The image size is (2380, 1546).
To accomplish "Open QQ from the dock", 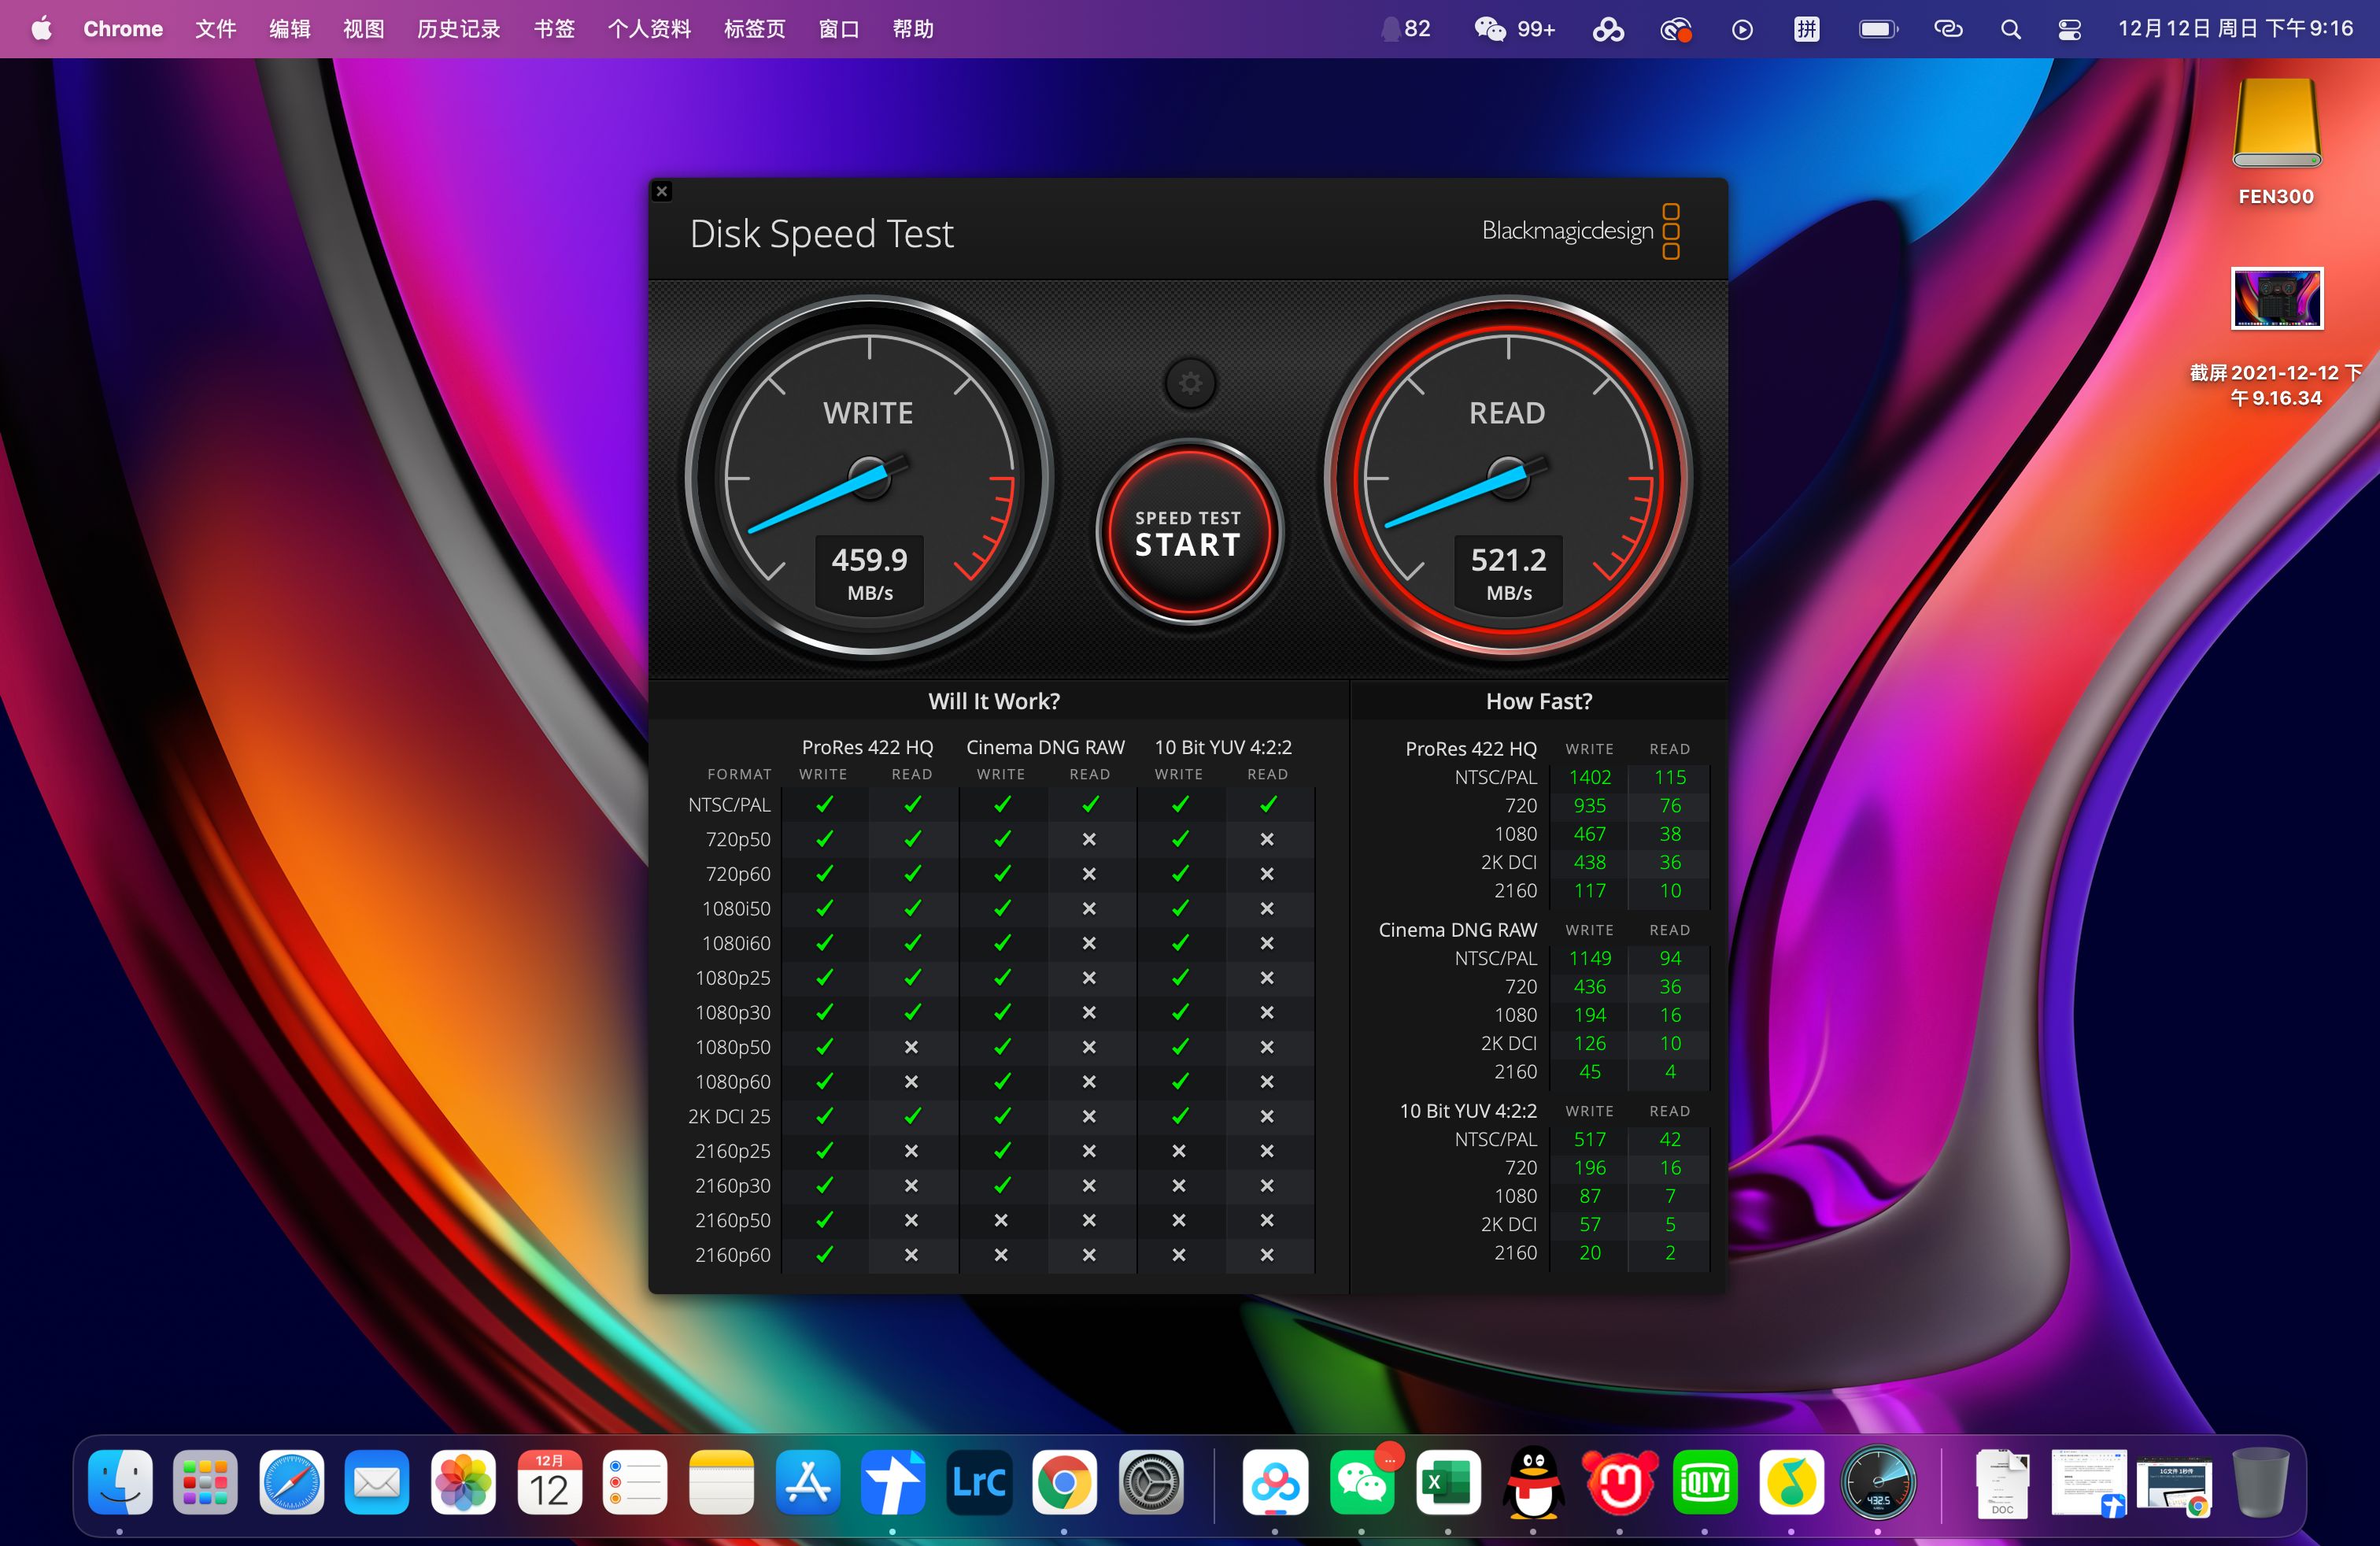I will pos(1535,1483).
